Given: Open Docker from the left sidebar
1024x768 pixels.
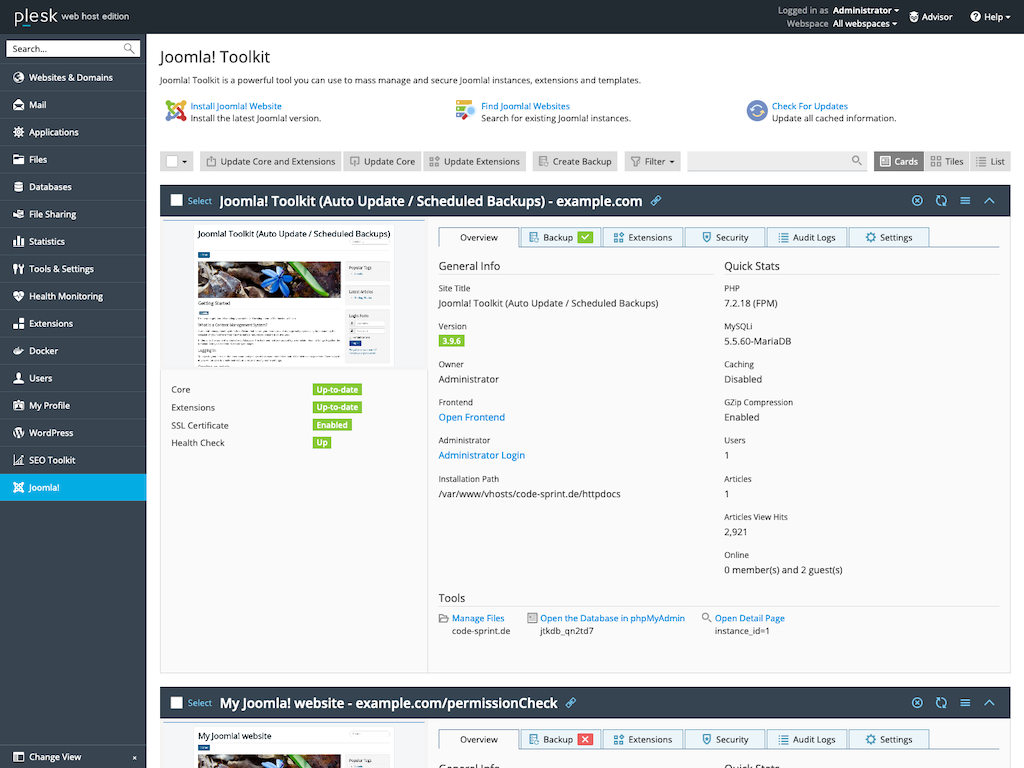Looking at the screenshot, I should point(41,350).
